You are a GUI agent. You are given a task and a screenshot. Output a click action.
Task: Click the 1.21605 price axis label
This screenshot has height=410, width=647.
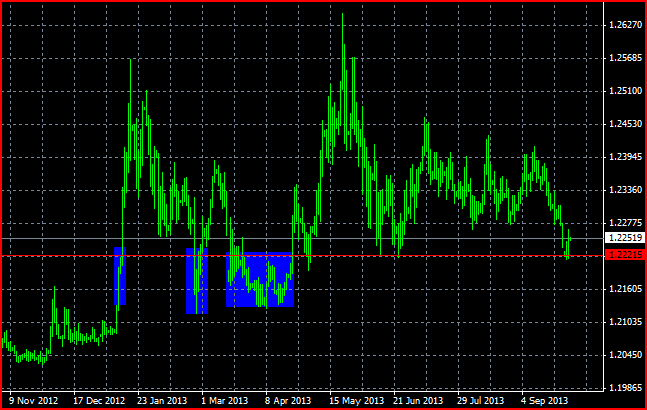pyautogui.click(x=626, y=289)
